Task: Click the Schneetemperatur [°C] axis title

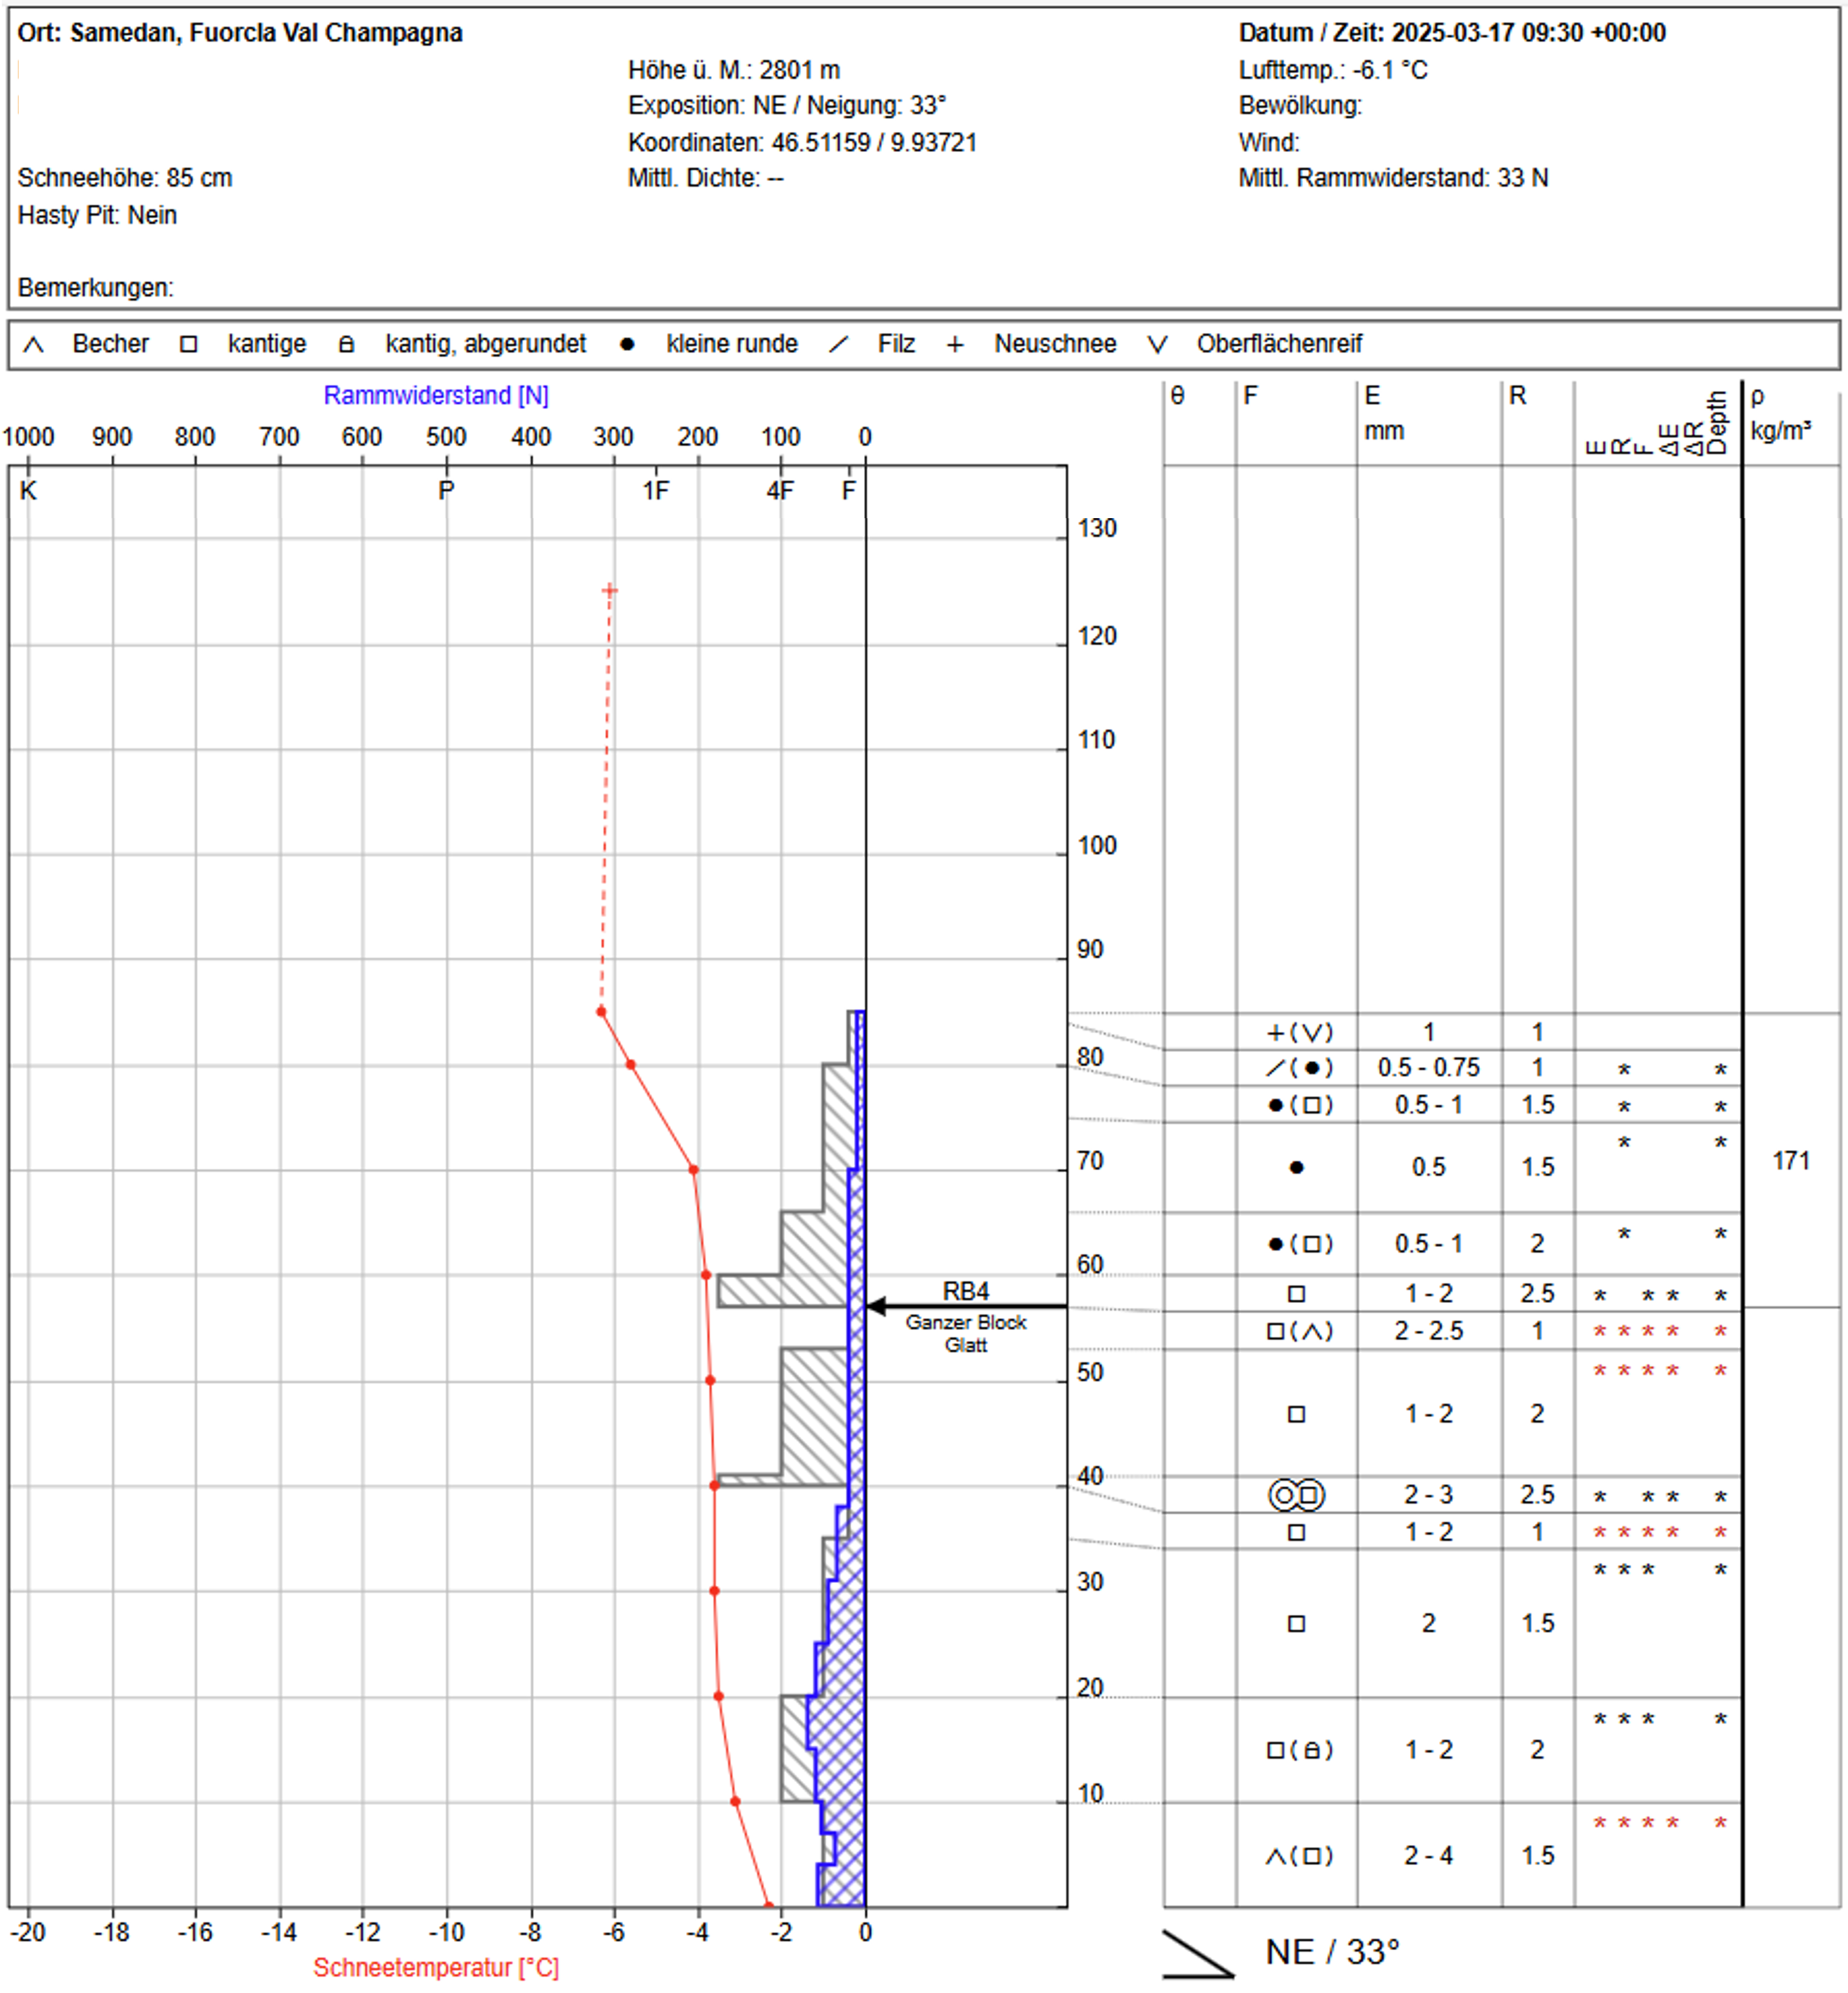Action: (436, 1968)
